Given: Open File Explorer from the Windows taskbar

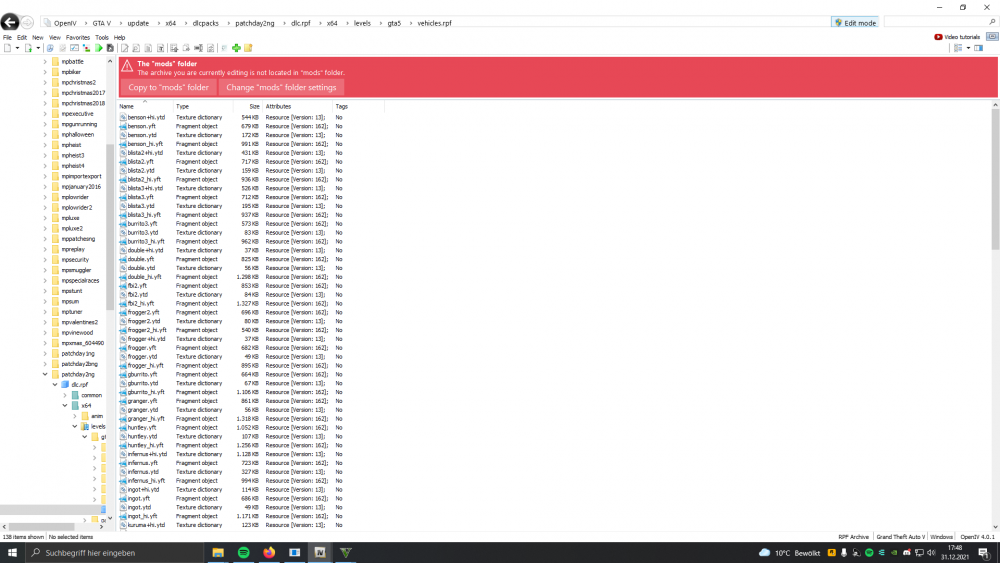Looking at the screenshot, I should (x=218, y=553).
